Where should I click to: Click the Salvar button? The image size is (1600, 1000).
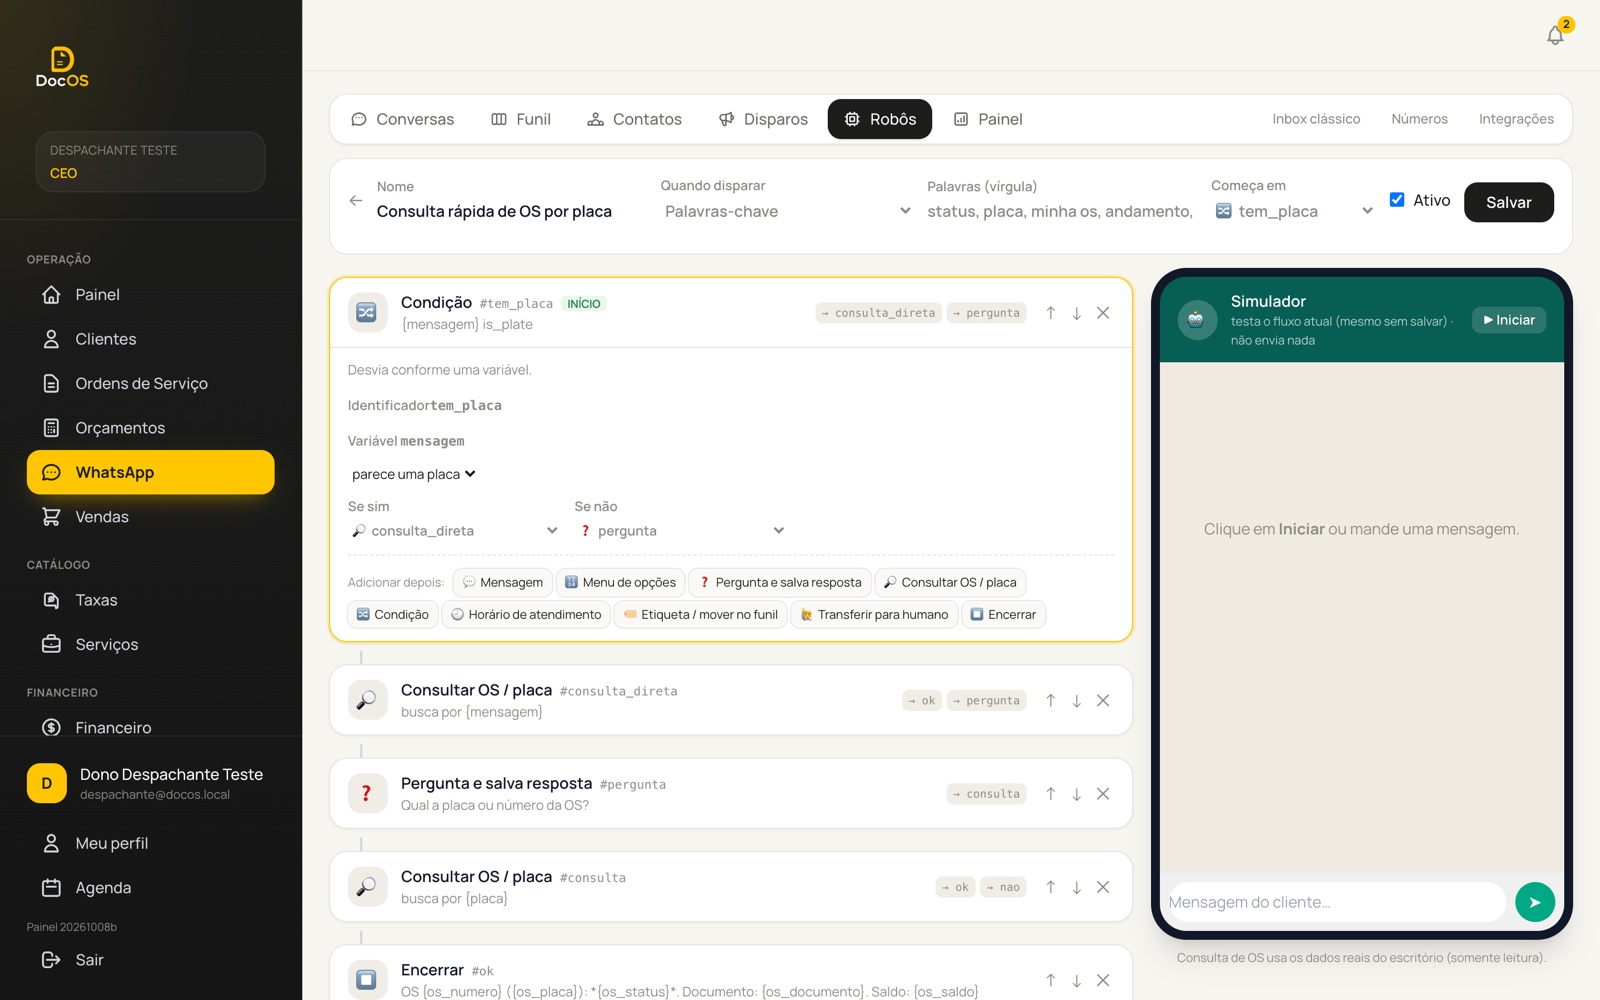[1508, 202]
